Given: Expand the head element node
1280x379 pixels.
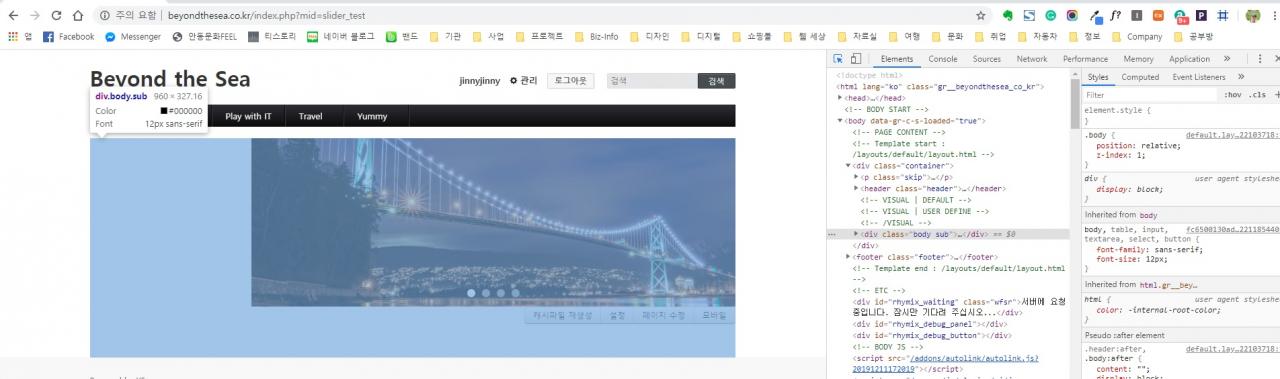Looking at the screenshot, I should tap(841, 98).
